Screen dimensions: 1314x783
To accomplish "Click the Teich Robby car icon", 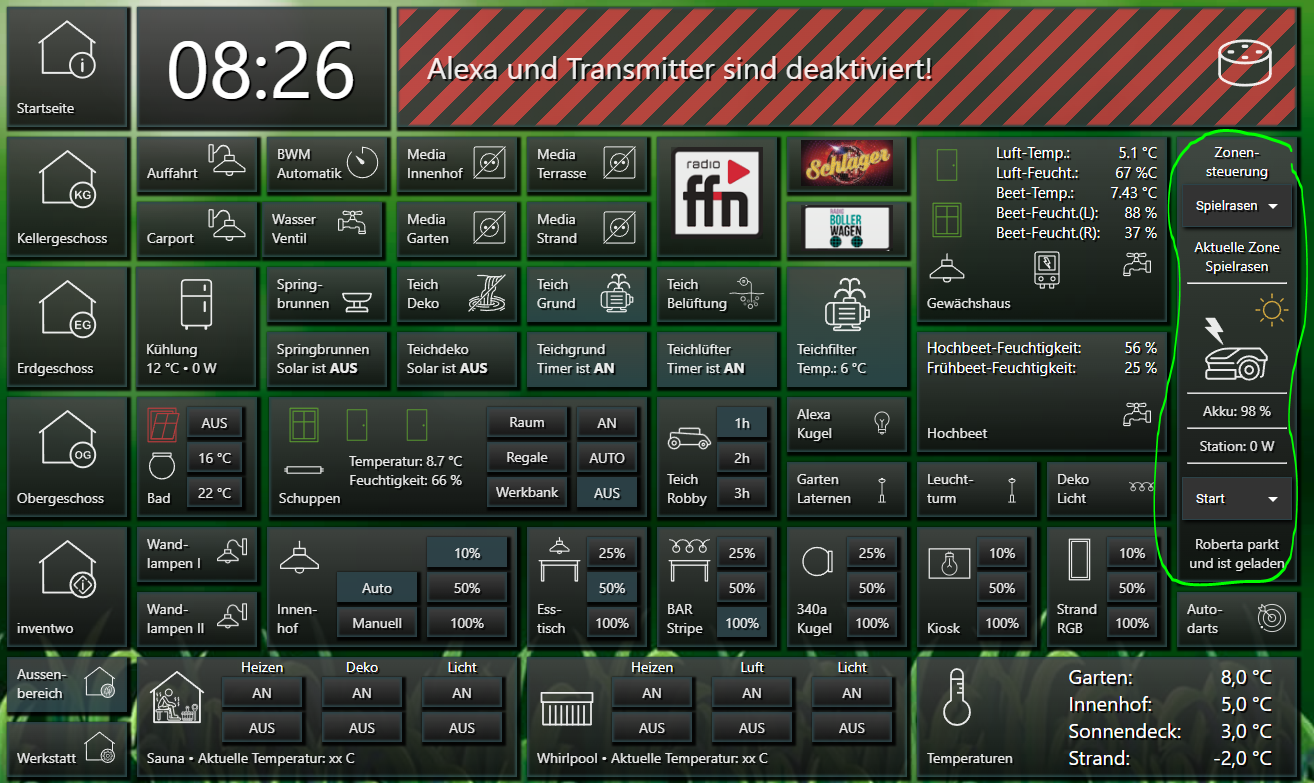I will click(x=688, y=439).
